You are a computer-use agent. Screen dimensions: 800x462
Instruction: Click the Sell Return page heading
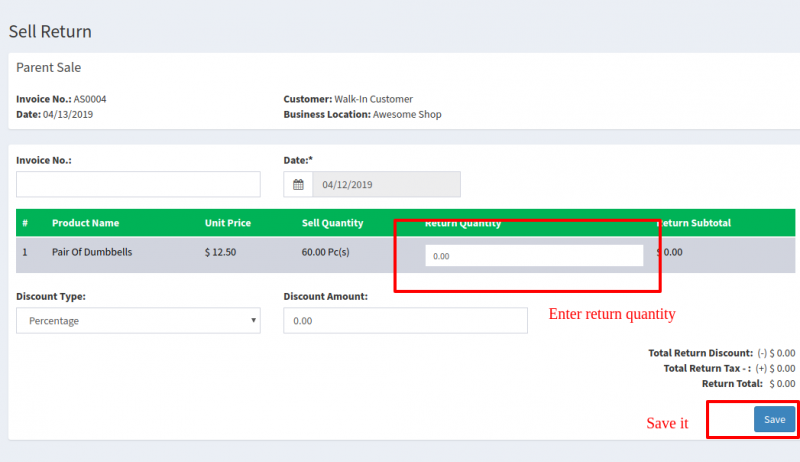coord(50,31)
